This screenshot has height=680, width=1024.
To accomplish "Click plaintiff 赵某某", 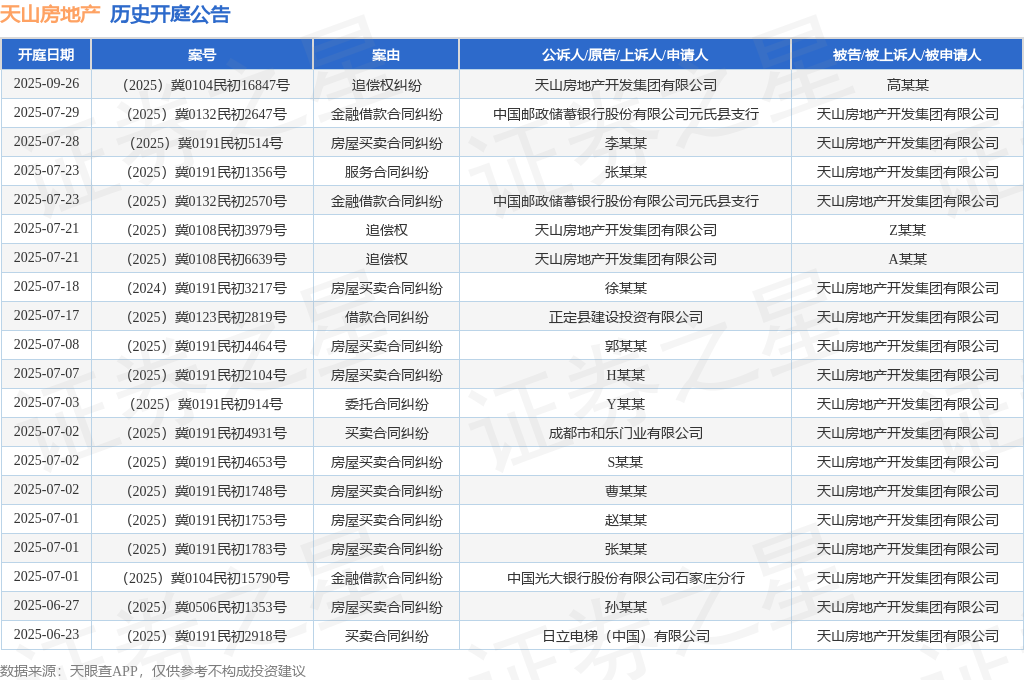I will coord(626,520).
